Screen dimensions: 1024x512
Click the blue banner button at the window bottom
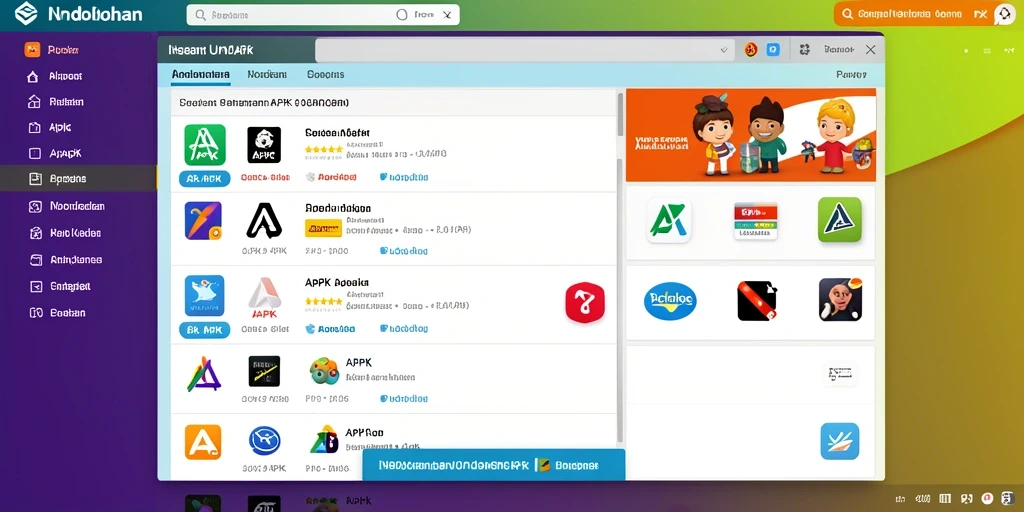[x=494, y=465]
